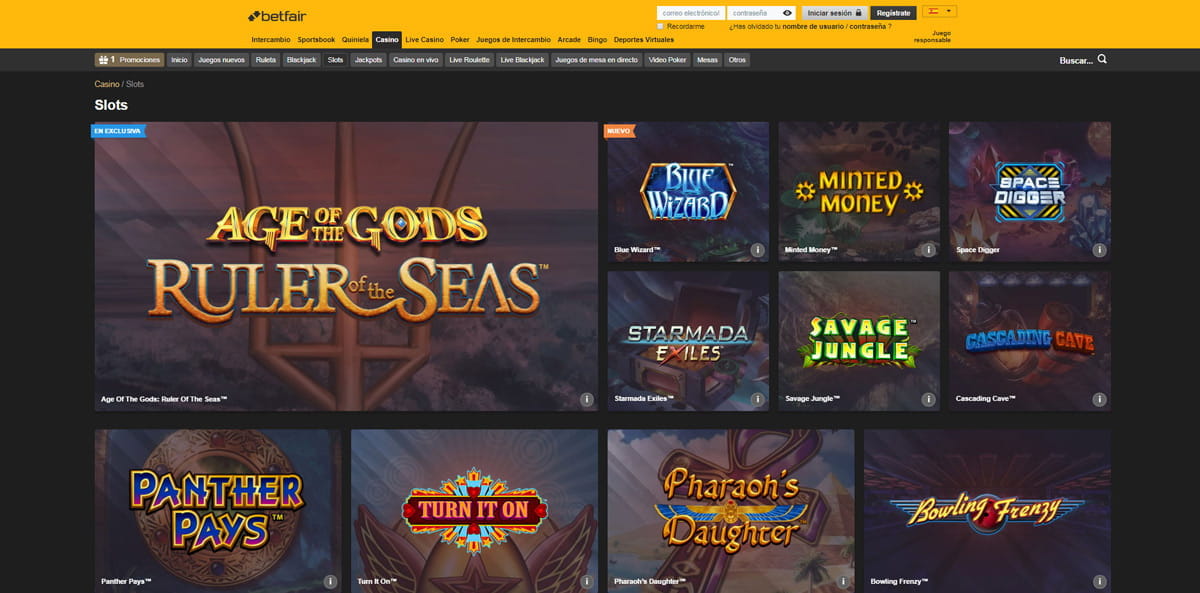The height and width of the screenshot is (593, 1200).
Task: Select Casino en vivo in the submenu
Action: click(416, 60)
